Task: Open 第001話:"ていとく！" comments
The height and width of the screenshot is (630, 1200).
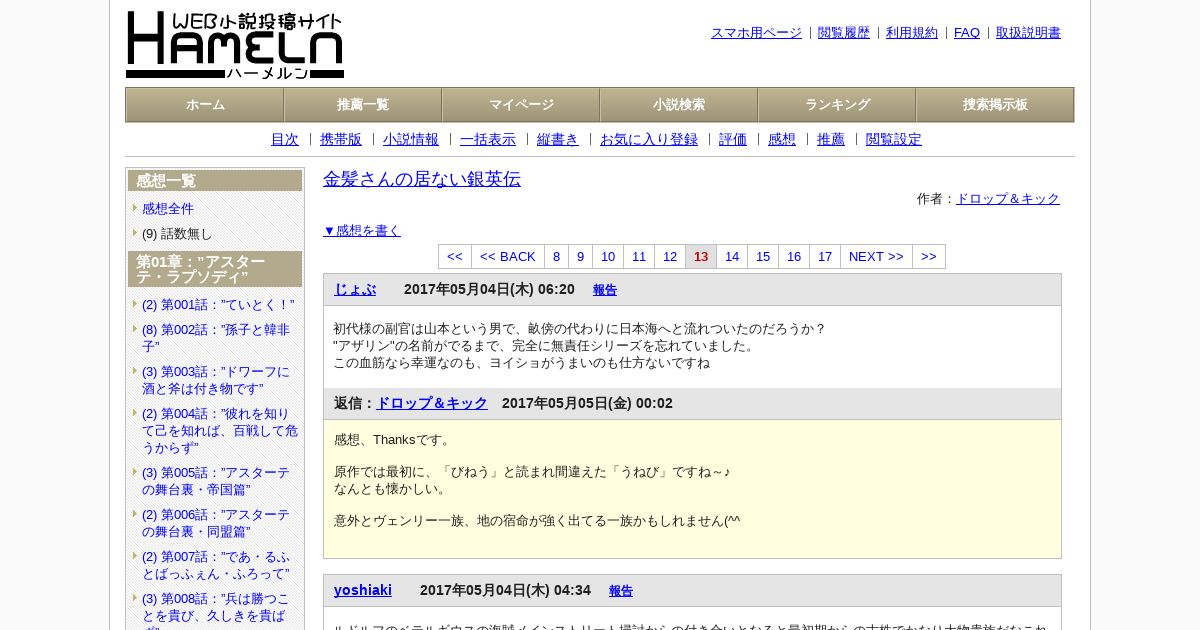Action: [218, 305]
